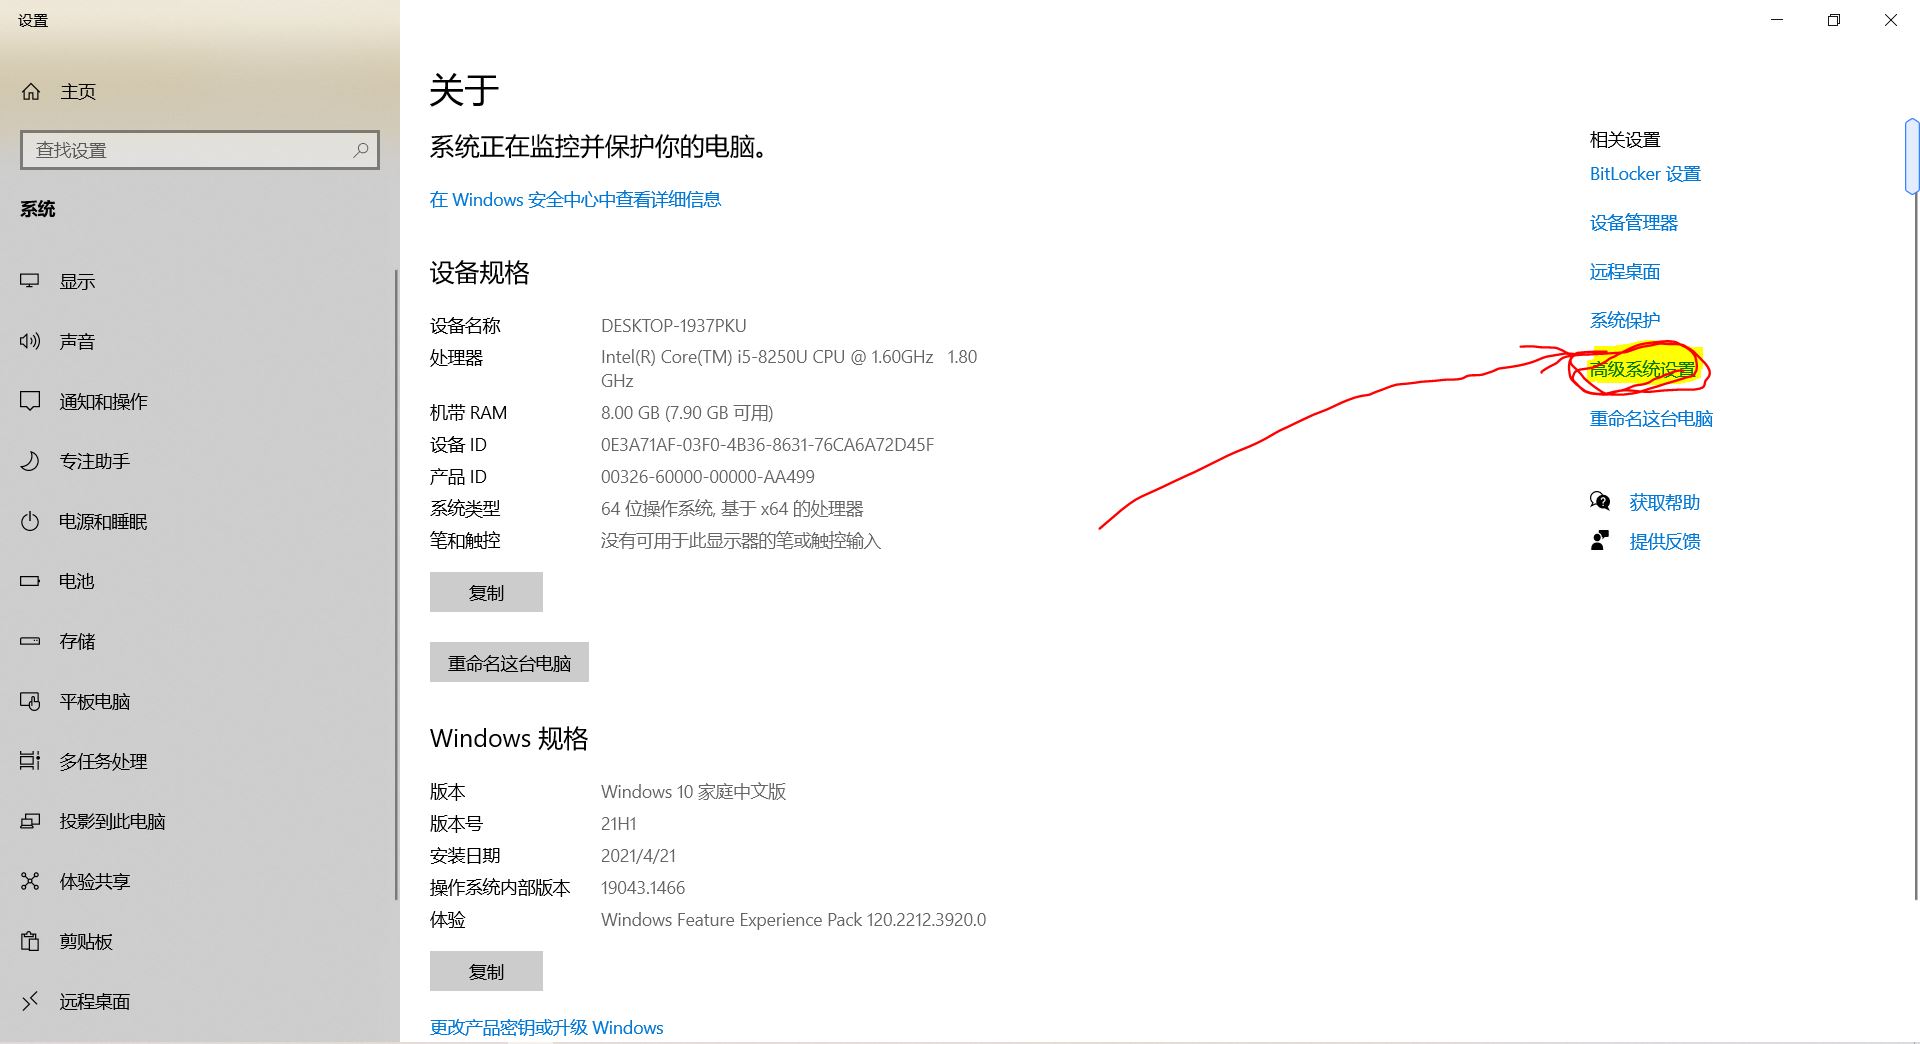Click the install date 2021/4/21
1920x1044 pixels.
638,856
